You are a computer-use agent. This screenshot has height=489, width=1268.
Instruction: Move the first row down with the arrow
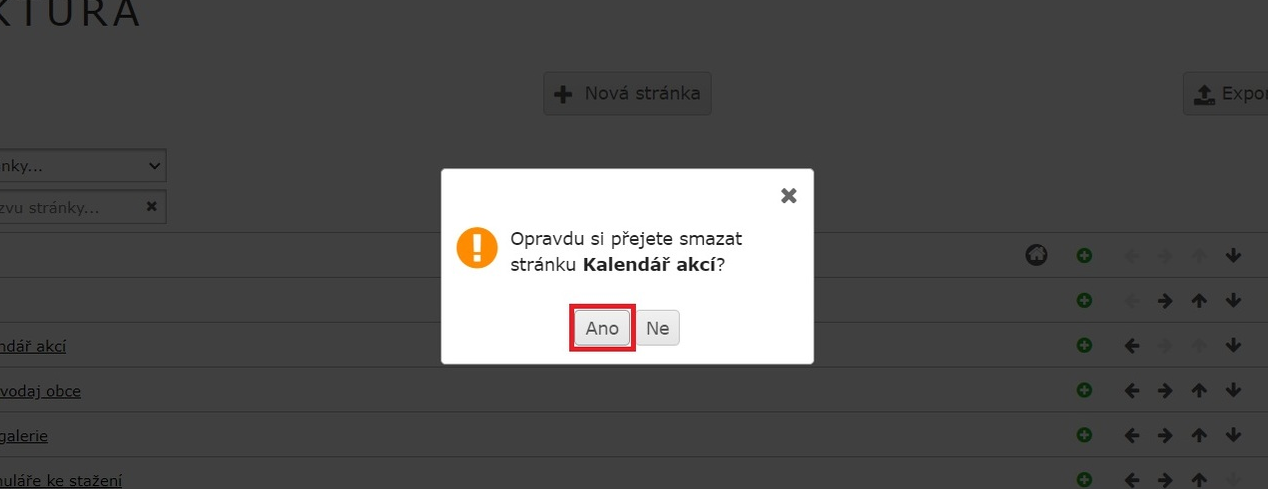click(1233, 256)
